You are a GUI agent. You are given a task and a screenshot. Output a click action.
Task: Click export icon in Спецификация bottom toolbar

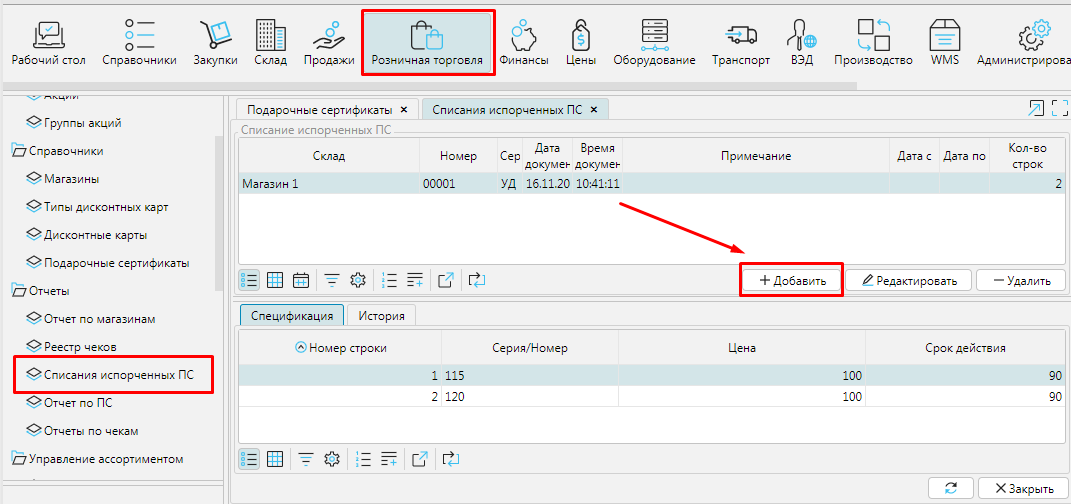coord(420,459)
